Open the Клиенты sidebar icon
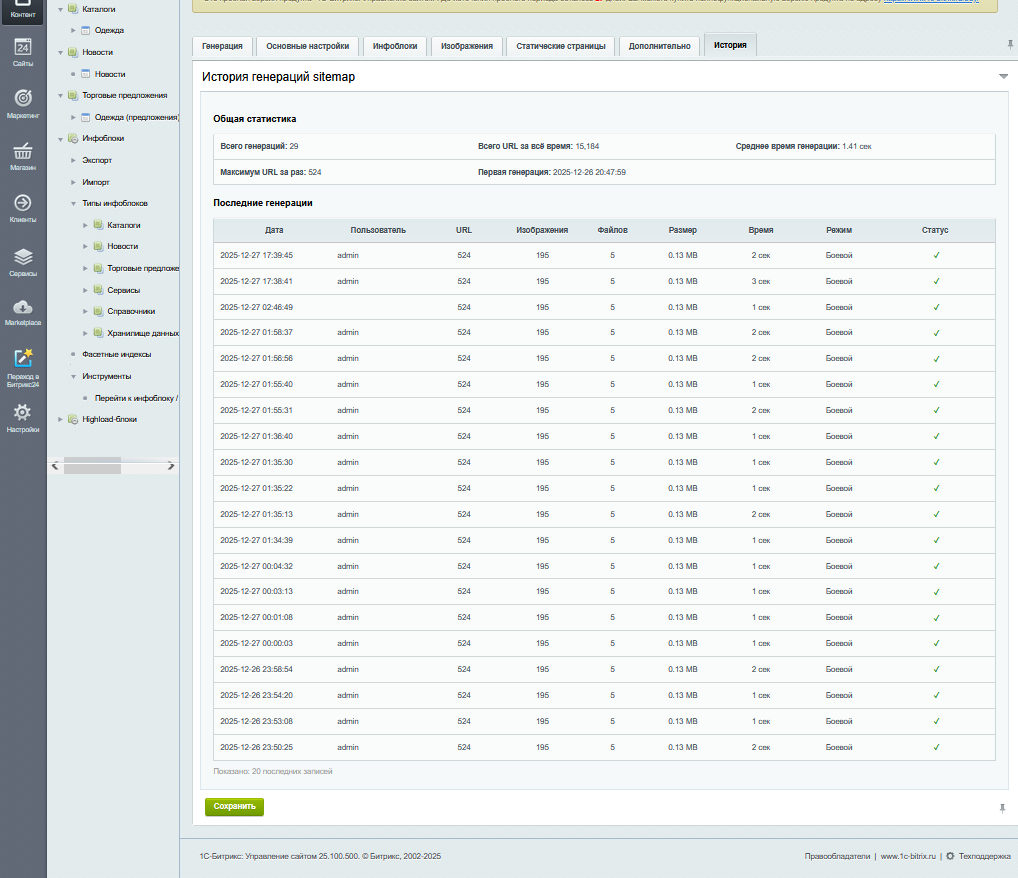 point(23,207)
